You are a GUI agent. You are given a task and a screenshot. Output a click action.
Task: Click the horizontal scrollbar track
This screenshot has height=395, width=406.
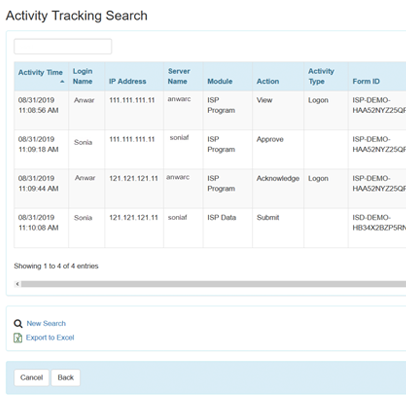pos(213,284)
